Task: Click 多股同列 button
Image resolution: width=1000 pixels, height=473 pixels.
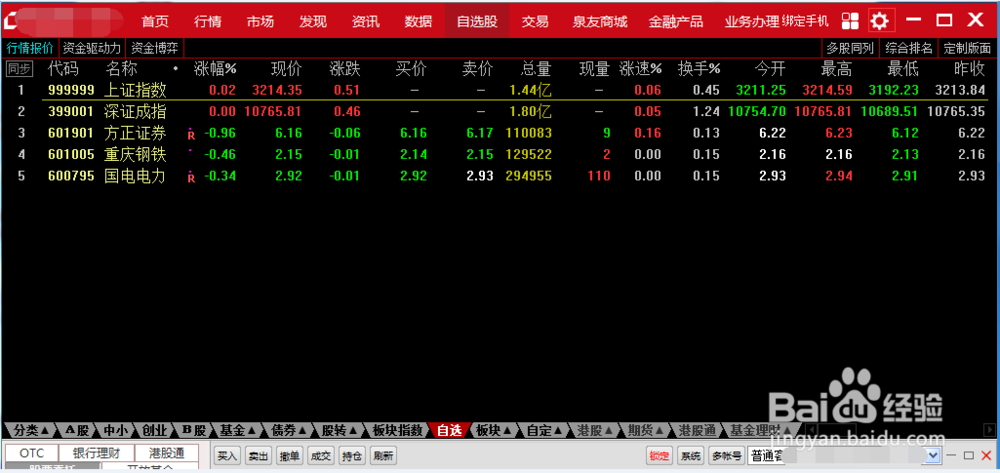Action: pos(850,48)
